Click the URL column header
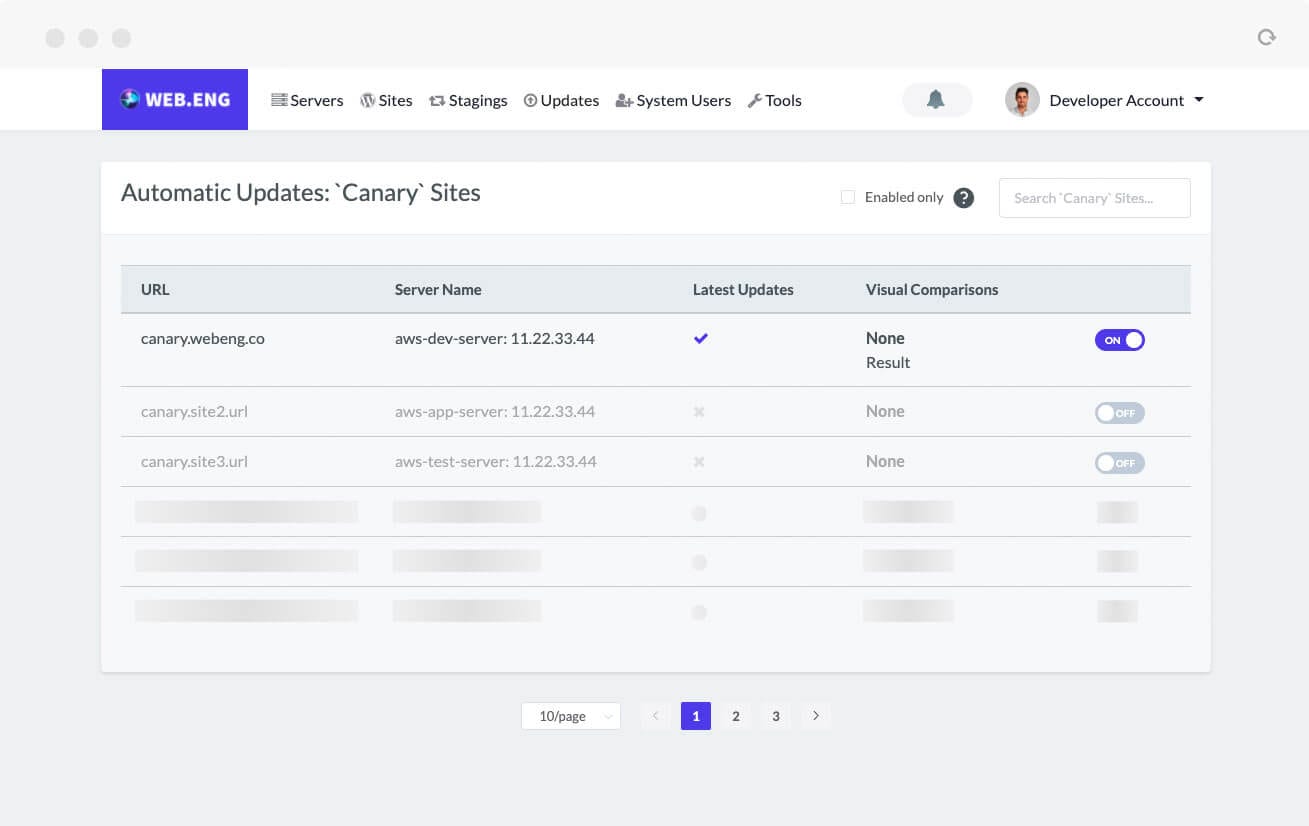This screenshot has width=1309, height=826. point(155,290)
